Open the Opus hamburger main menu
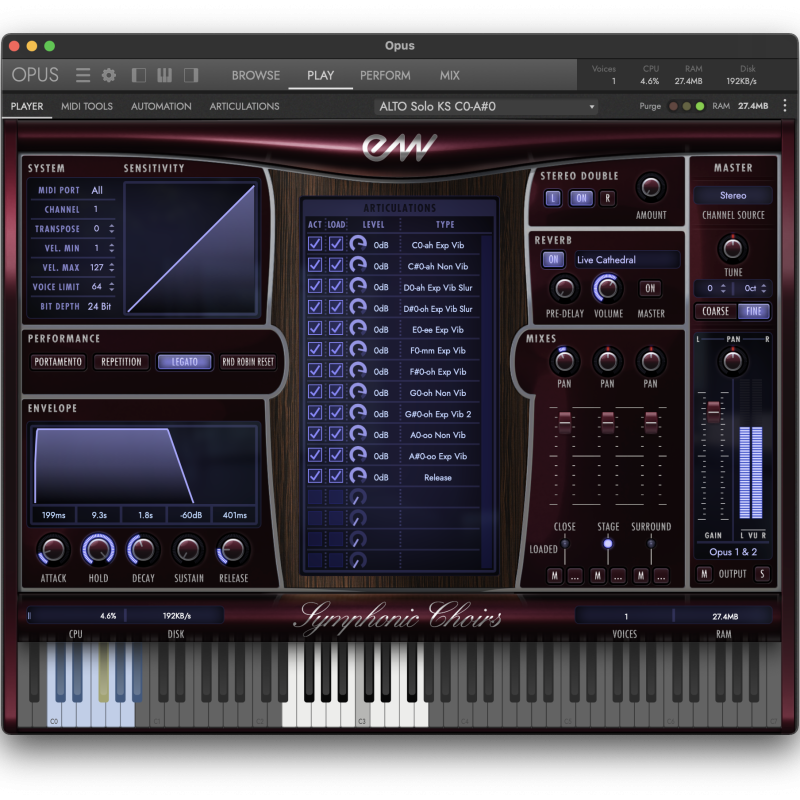The image size is (800, 800). tap(83, 76)
